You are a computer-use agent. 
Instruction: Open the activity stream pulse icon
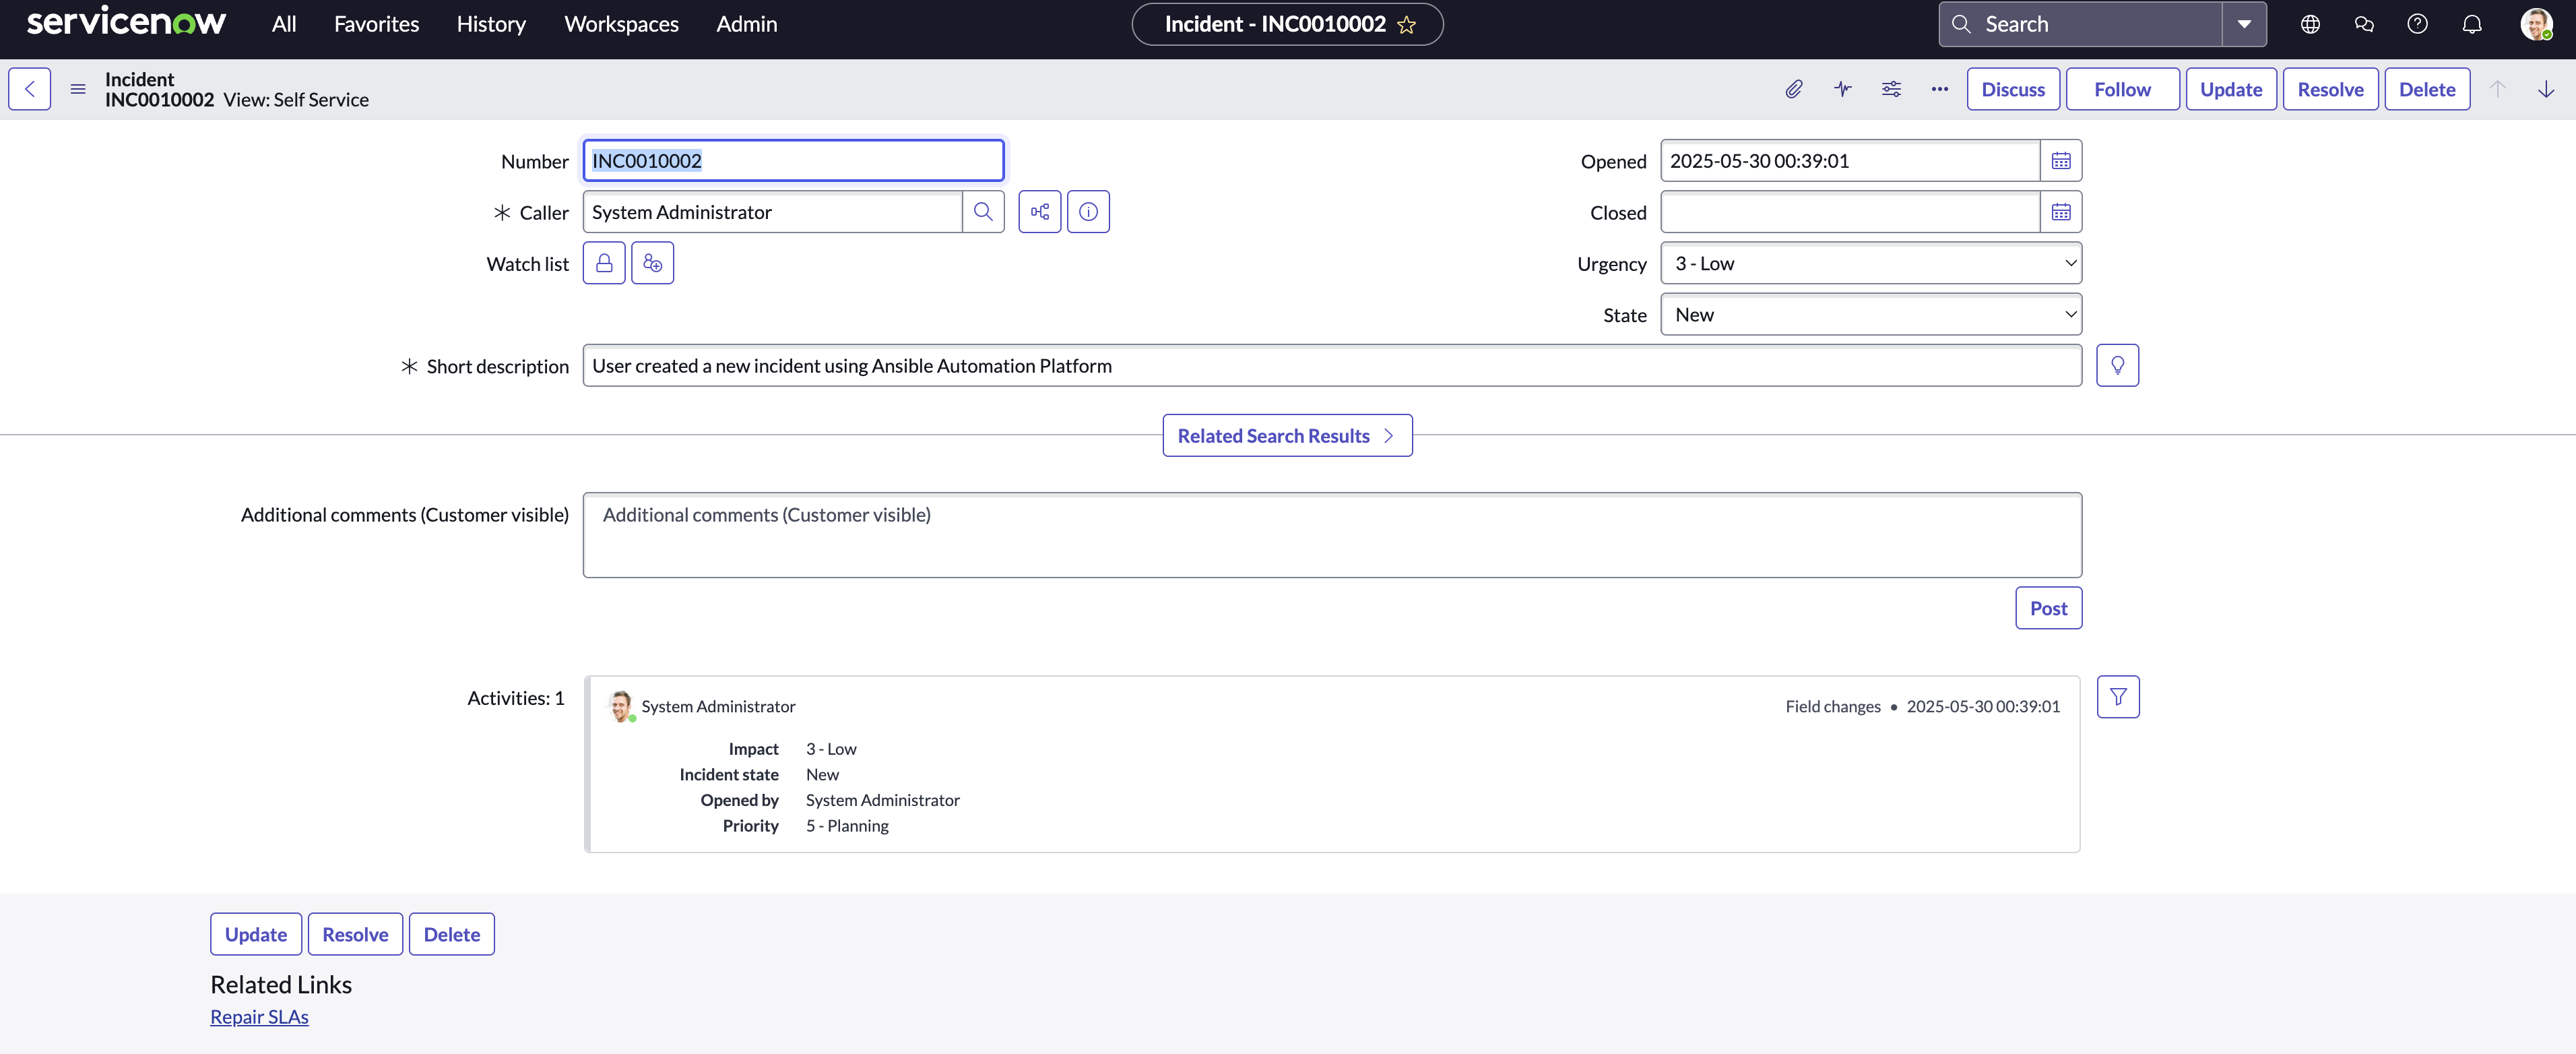1843,89
